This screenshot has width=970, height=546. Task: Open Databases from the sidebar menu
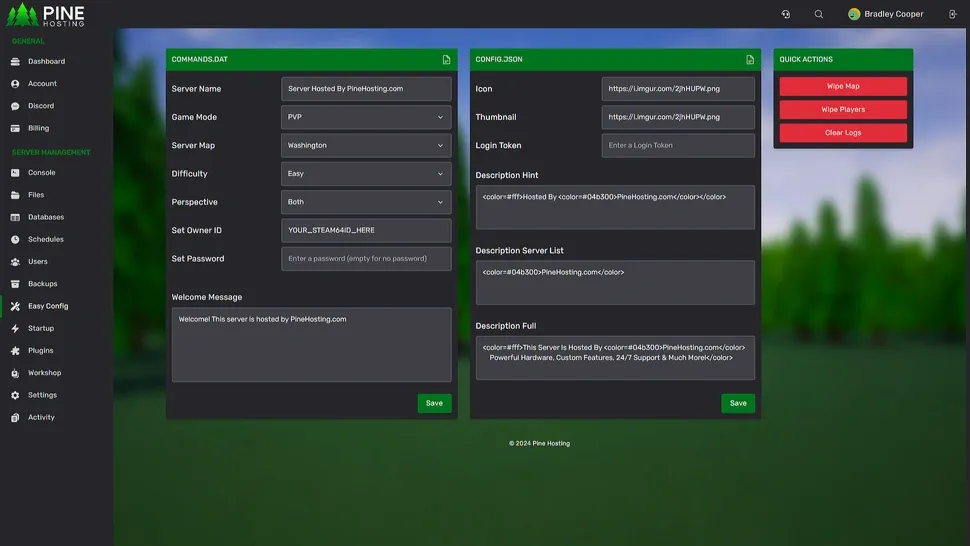click(x=46, y=217)
